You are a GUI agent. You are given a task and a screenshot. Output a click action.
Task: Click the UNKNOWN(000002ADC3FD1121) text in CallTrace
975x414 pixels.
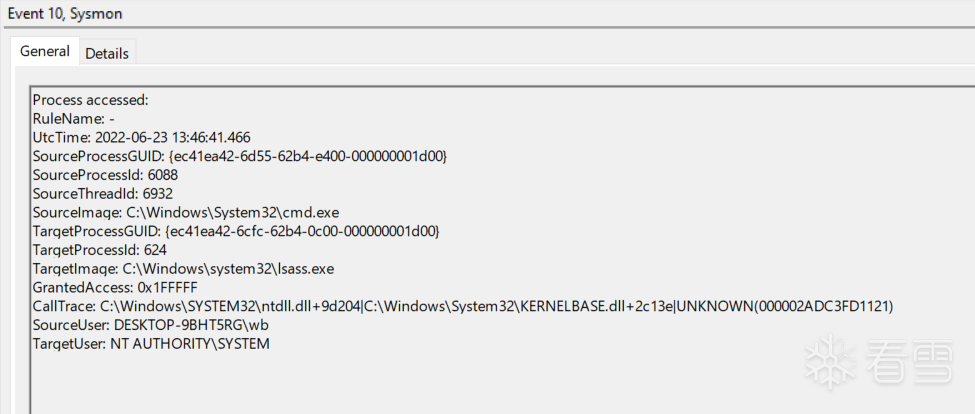(x=785, y=306)
